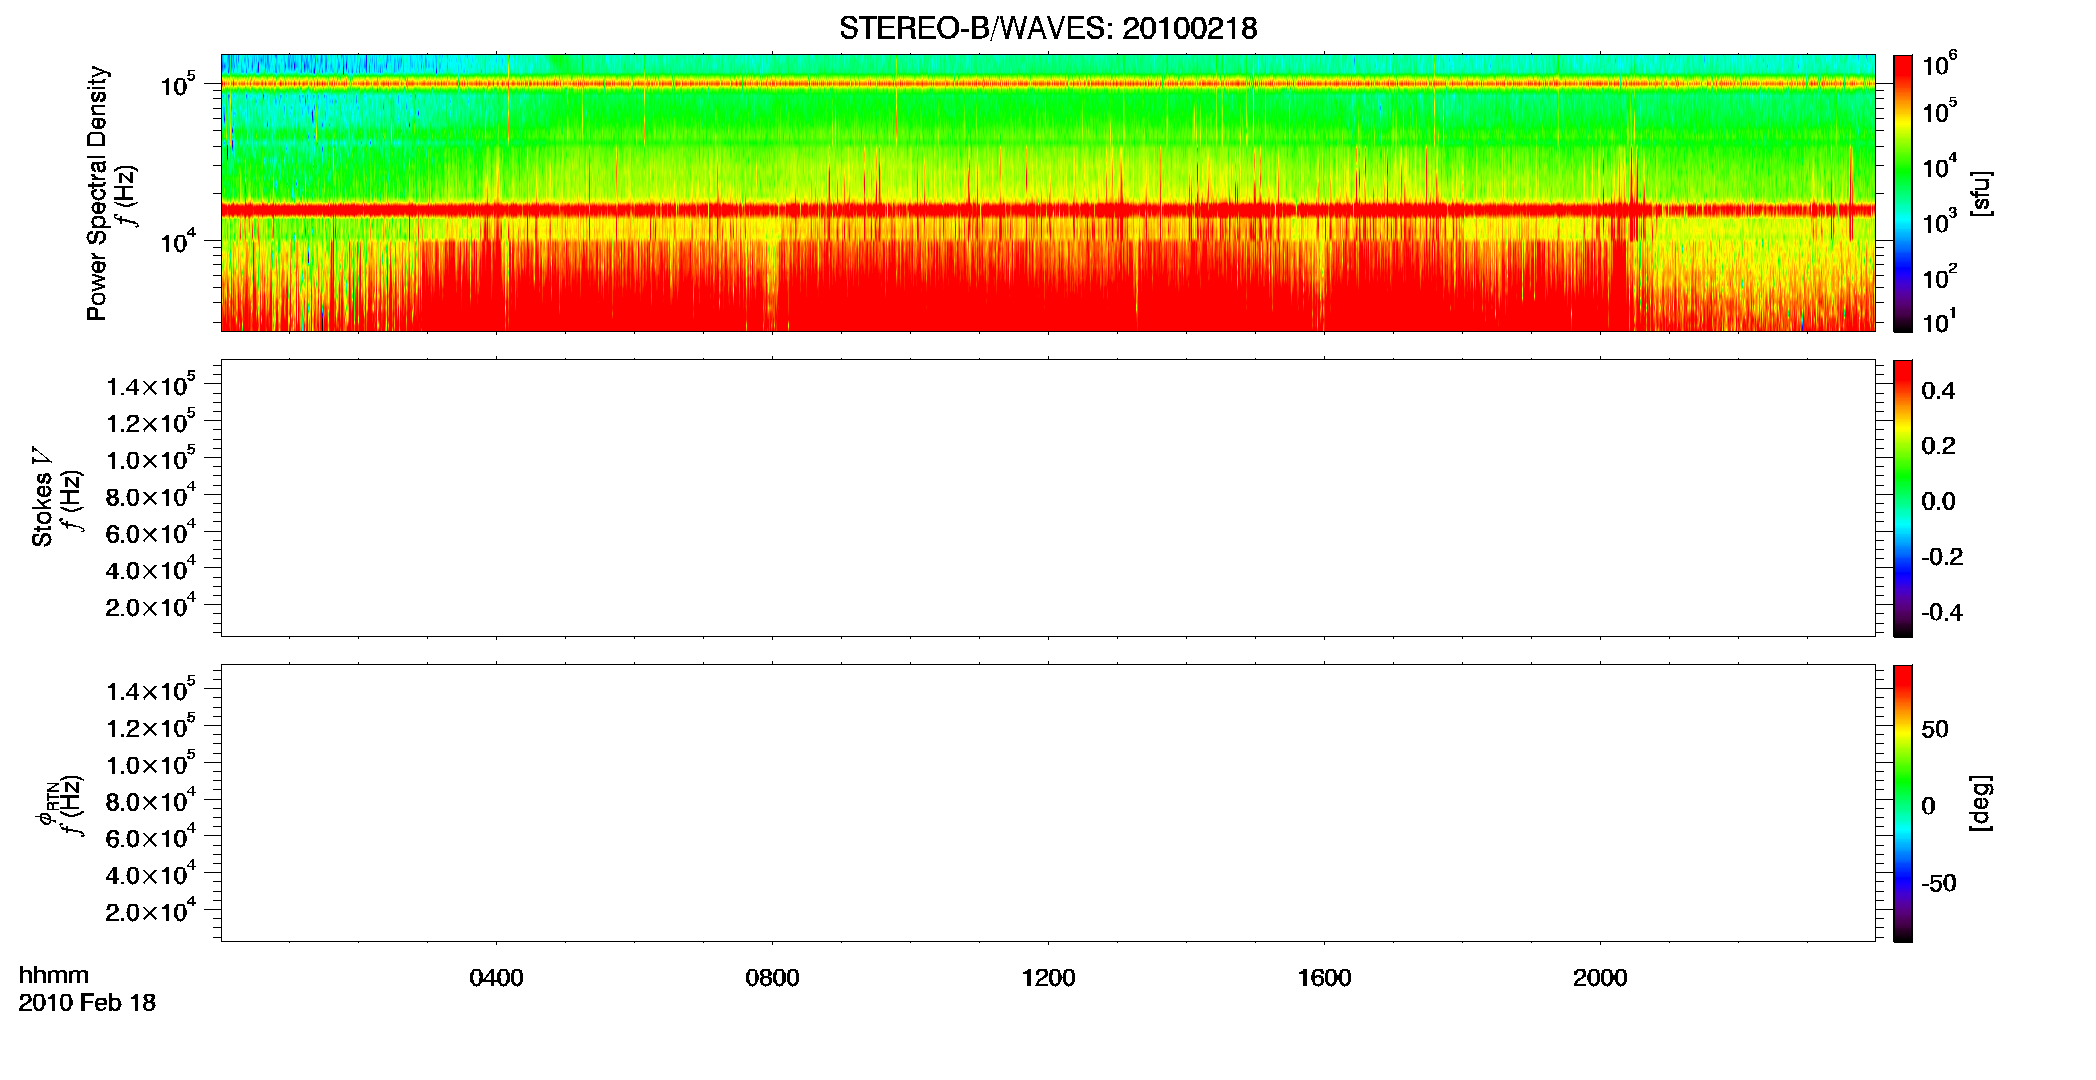
Task: Click the hhmm time format label
Action: pos(54,975)
